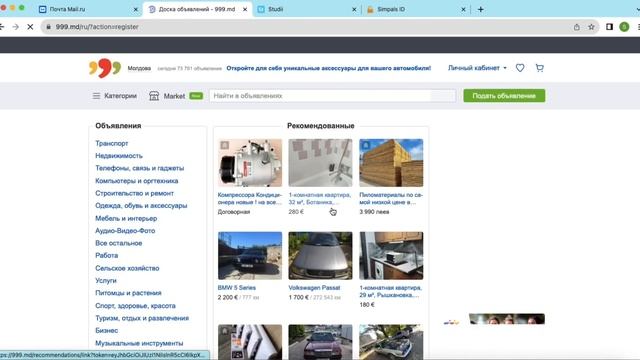Close the 999.md tab
The height and width of the screenshot is (360, 640).
[x=245, y=9]
